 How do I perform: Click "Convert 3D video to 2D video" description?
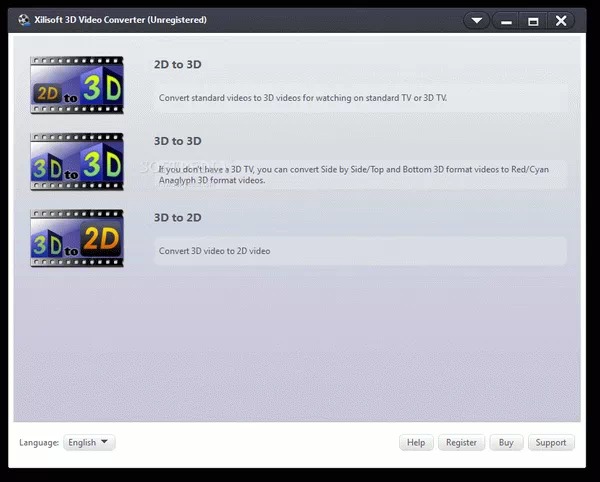tap(214, 251)
